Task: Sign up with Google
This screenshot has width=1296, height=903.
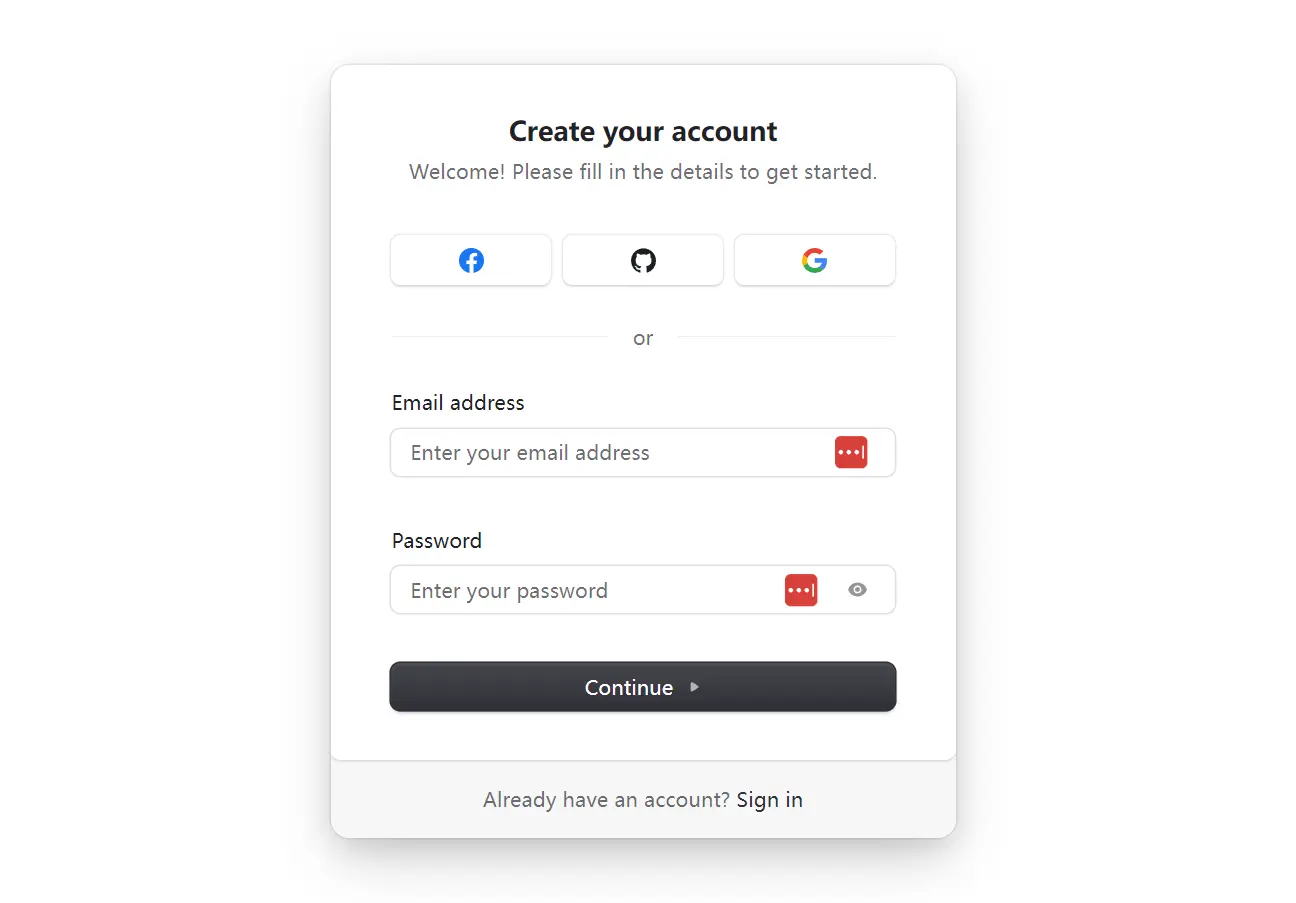Action: coord(814,260)
